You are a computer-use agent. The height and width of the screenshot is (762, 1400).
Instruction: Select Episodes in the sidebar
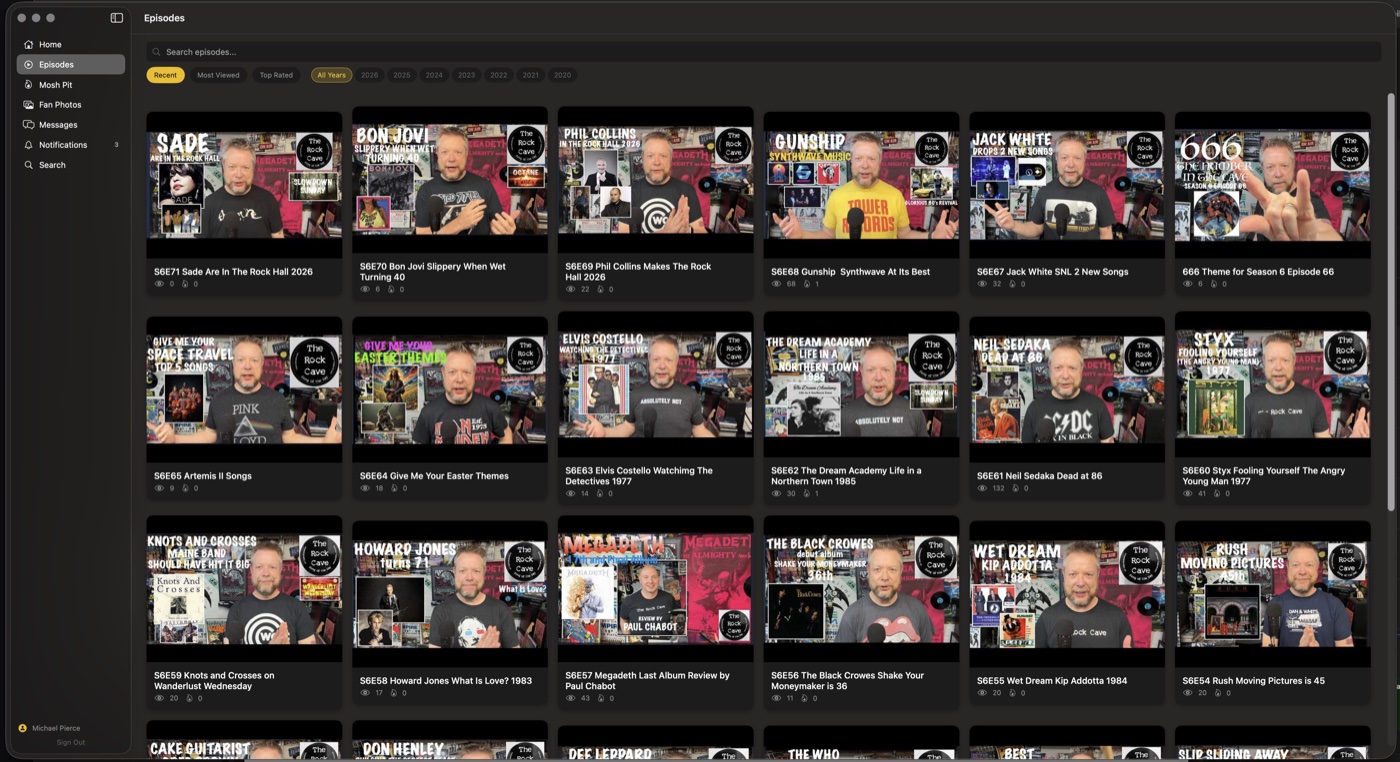pos(55,64)
